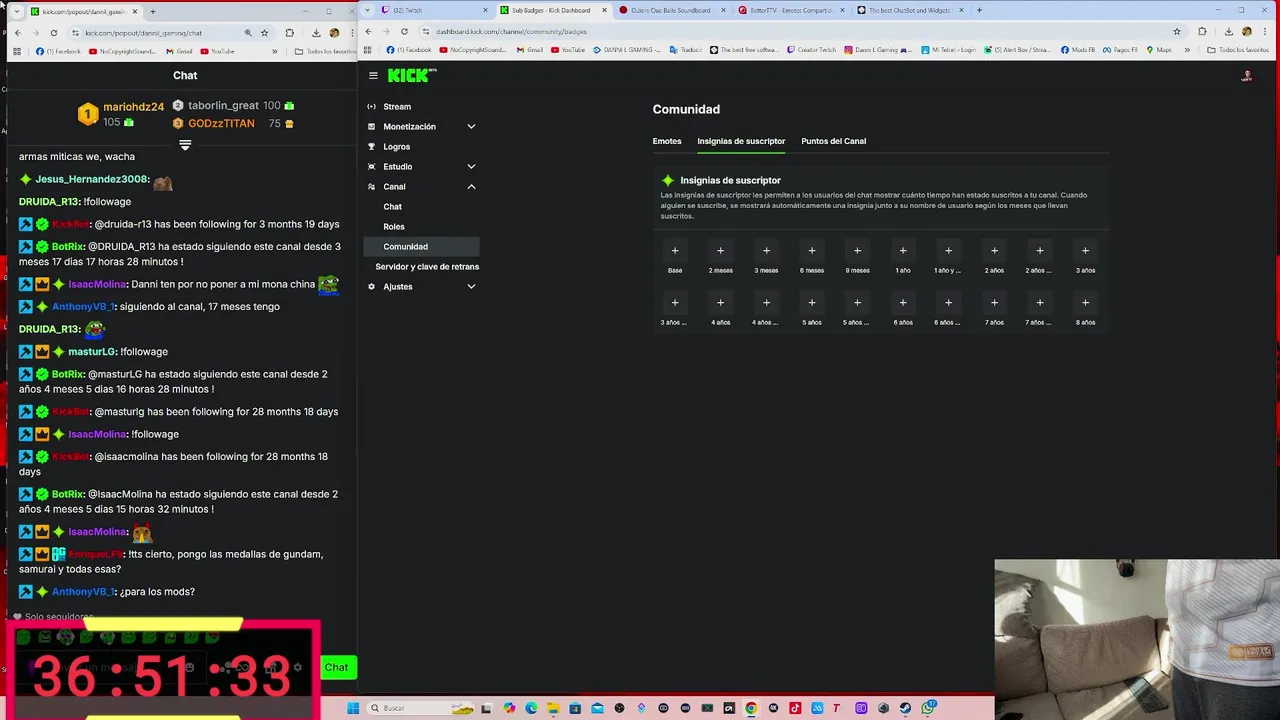Add the 1 año y ... badge
1280x720 pixels.
tap(948, 251)
